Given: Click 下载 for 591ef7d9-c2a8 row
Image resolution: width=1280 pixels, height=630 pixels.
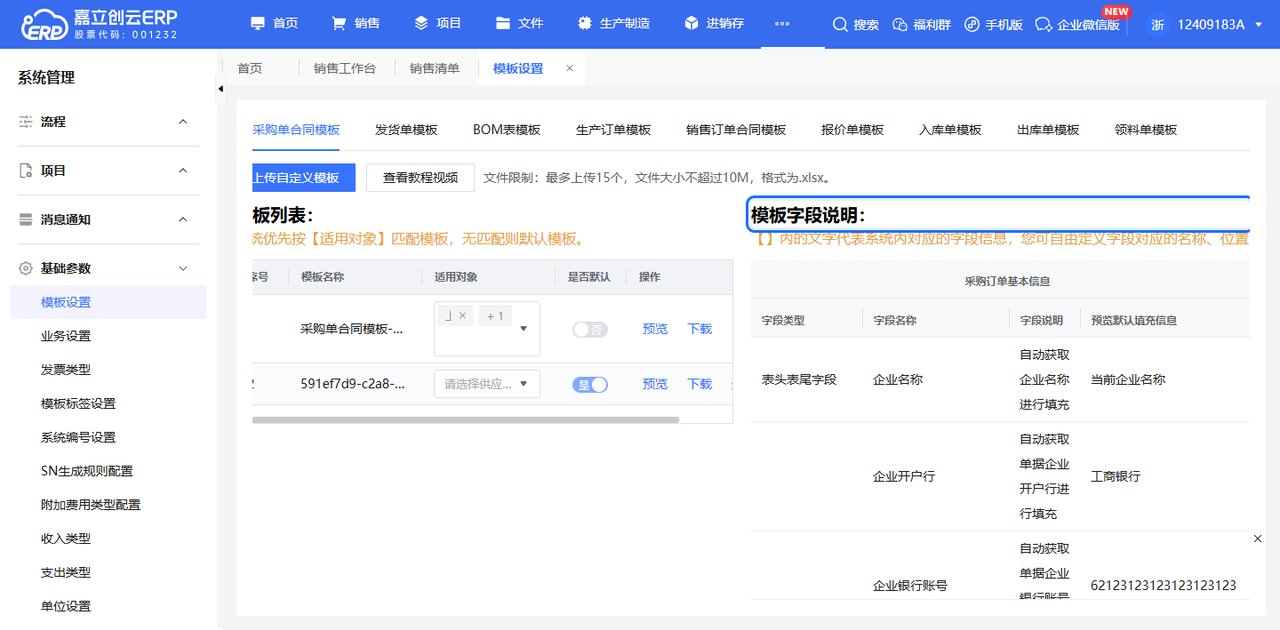Looking at the screenshot, I should (x=700, y=384).
